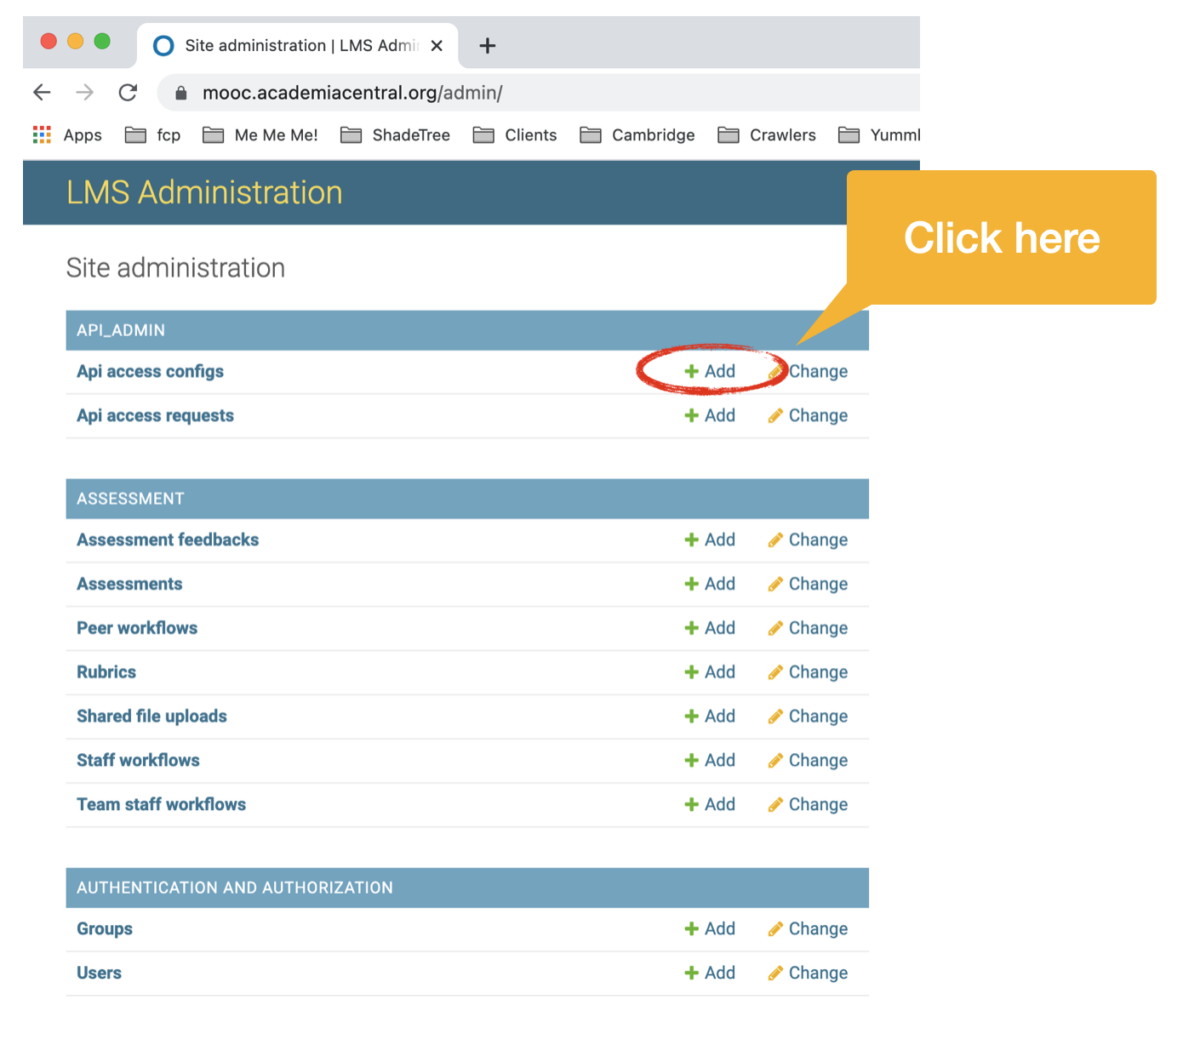Click the padlock icon in the address bar

[180, 92]
